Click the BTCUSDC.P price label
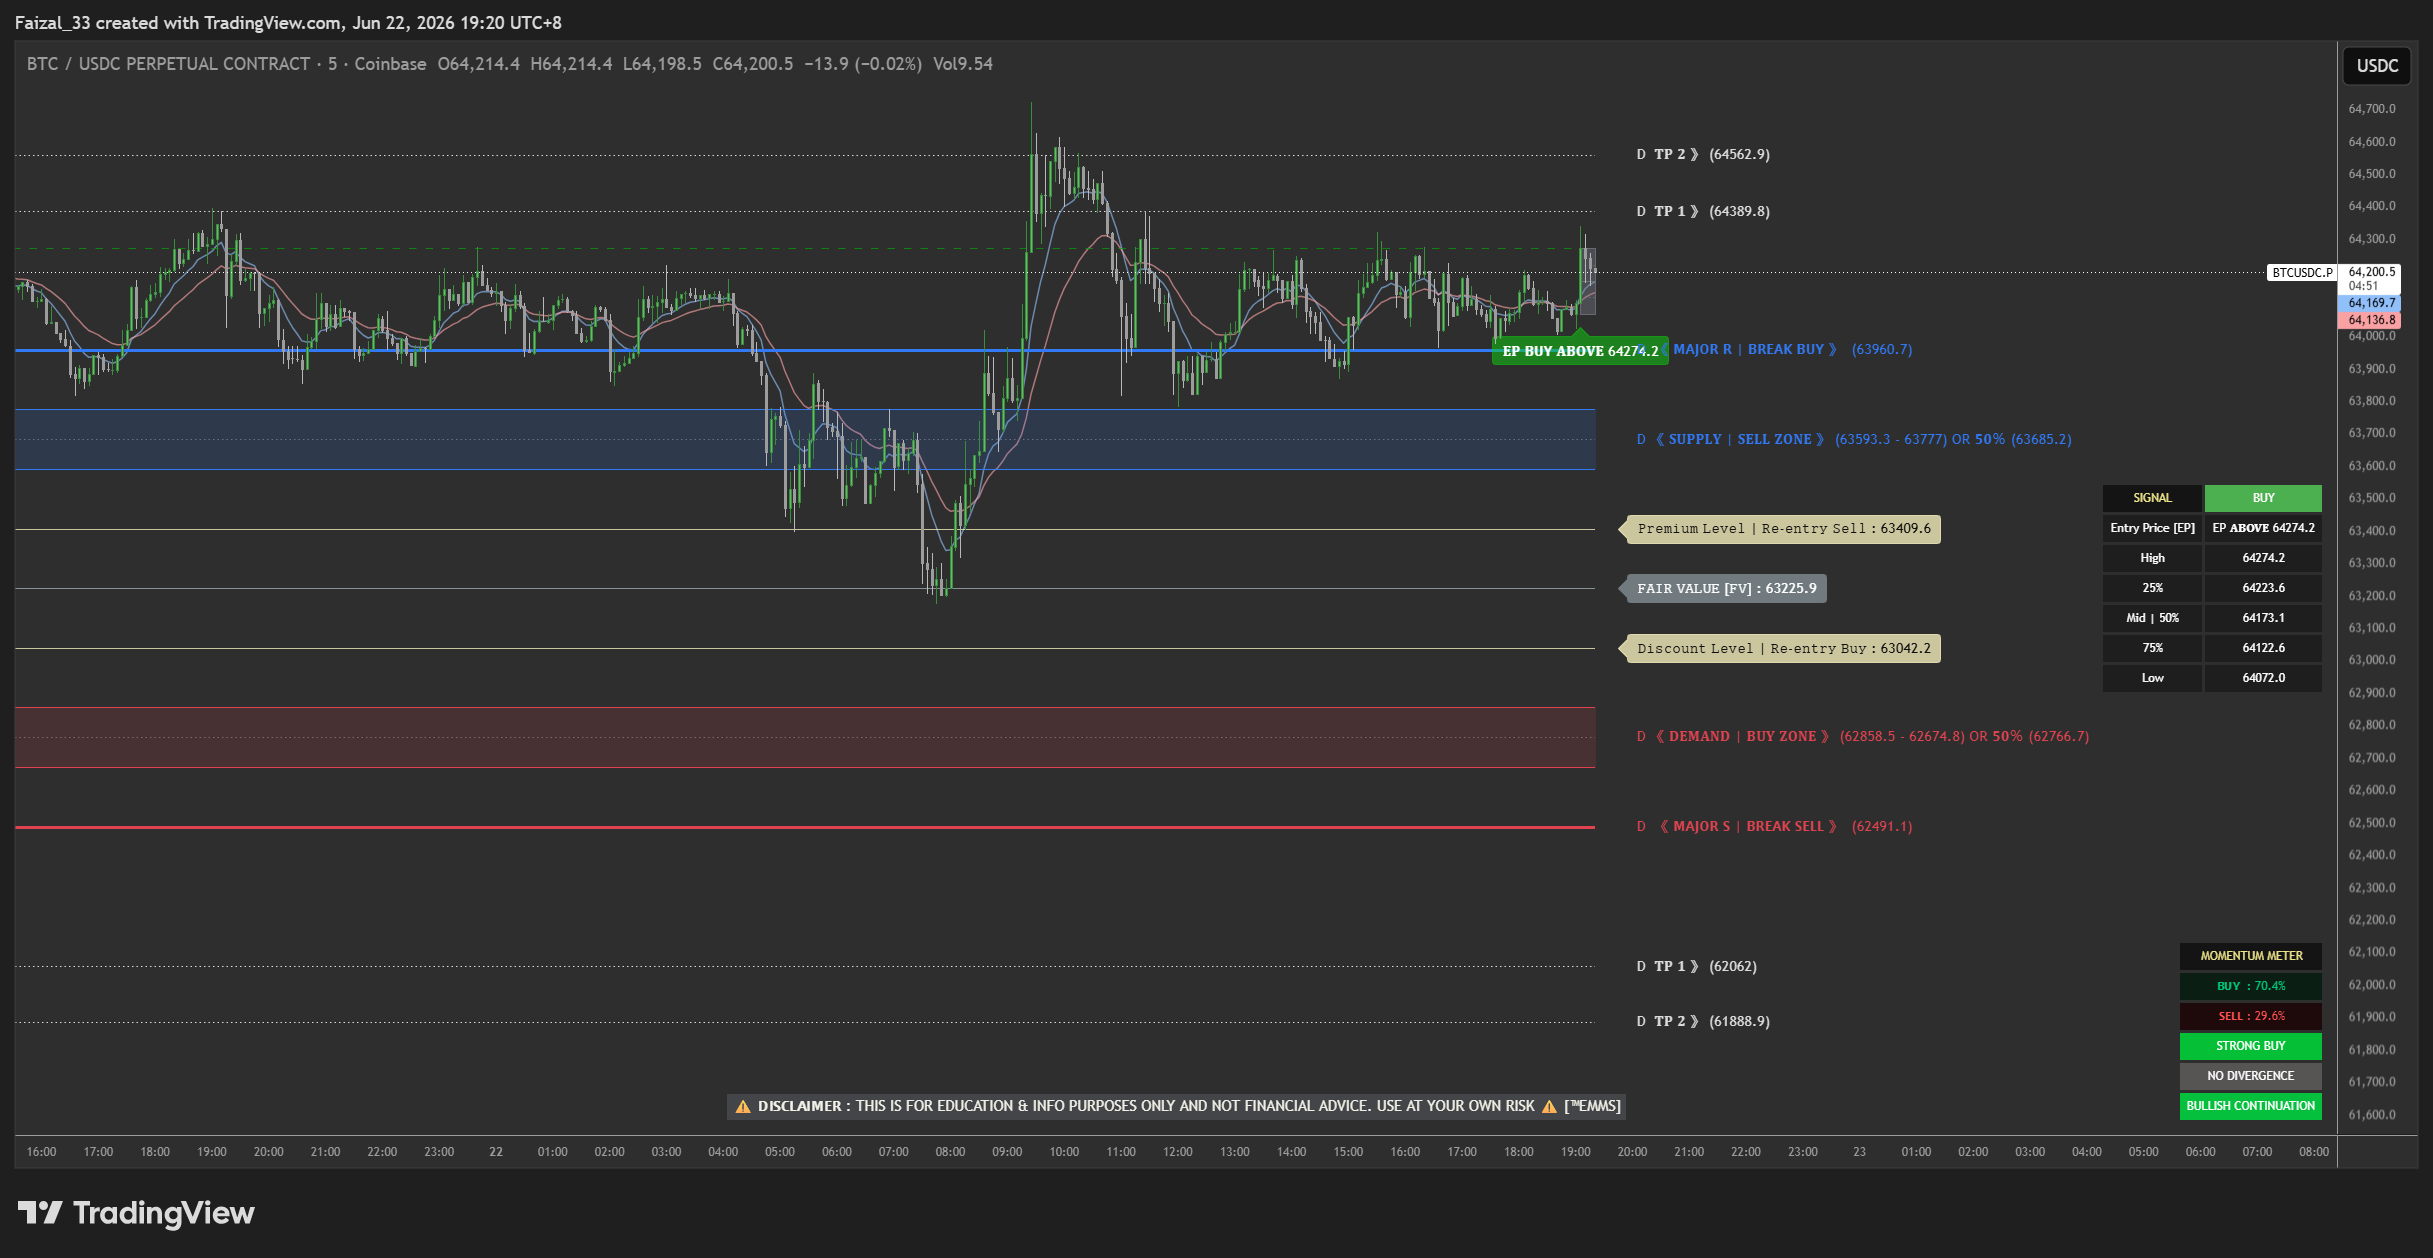 (2301, 272)
